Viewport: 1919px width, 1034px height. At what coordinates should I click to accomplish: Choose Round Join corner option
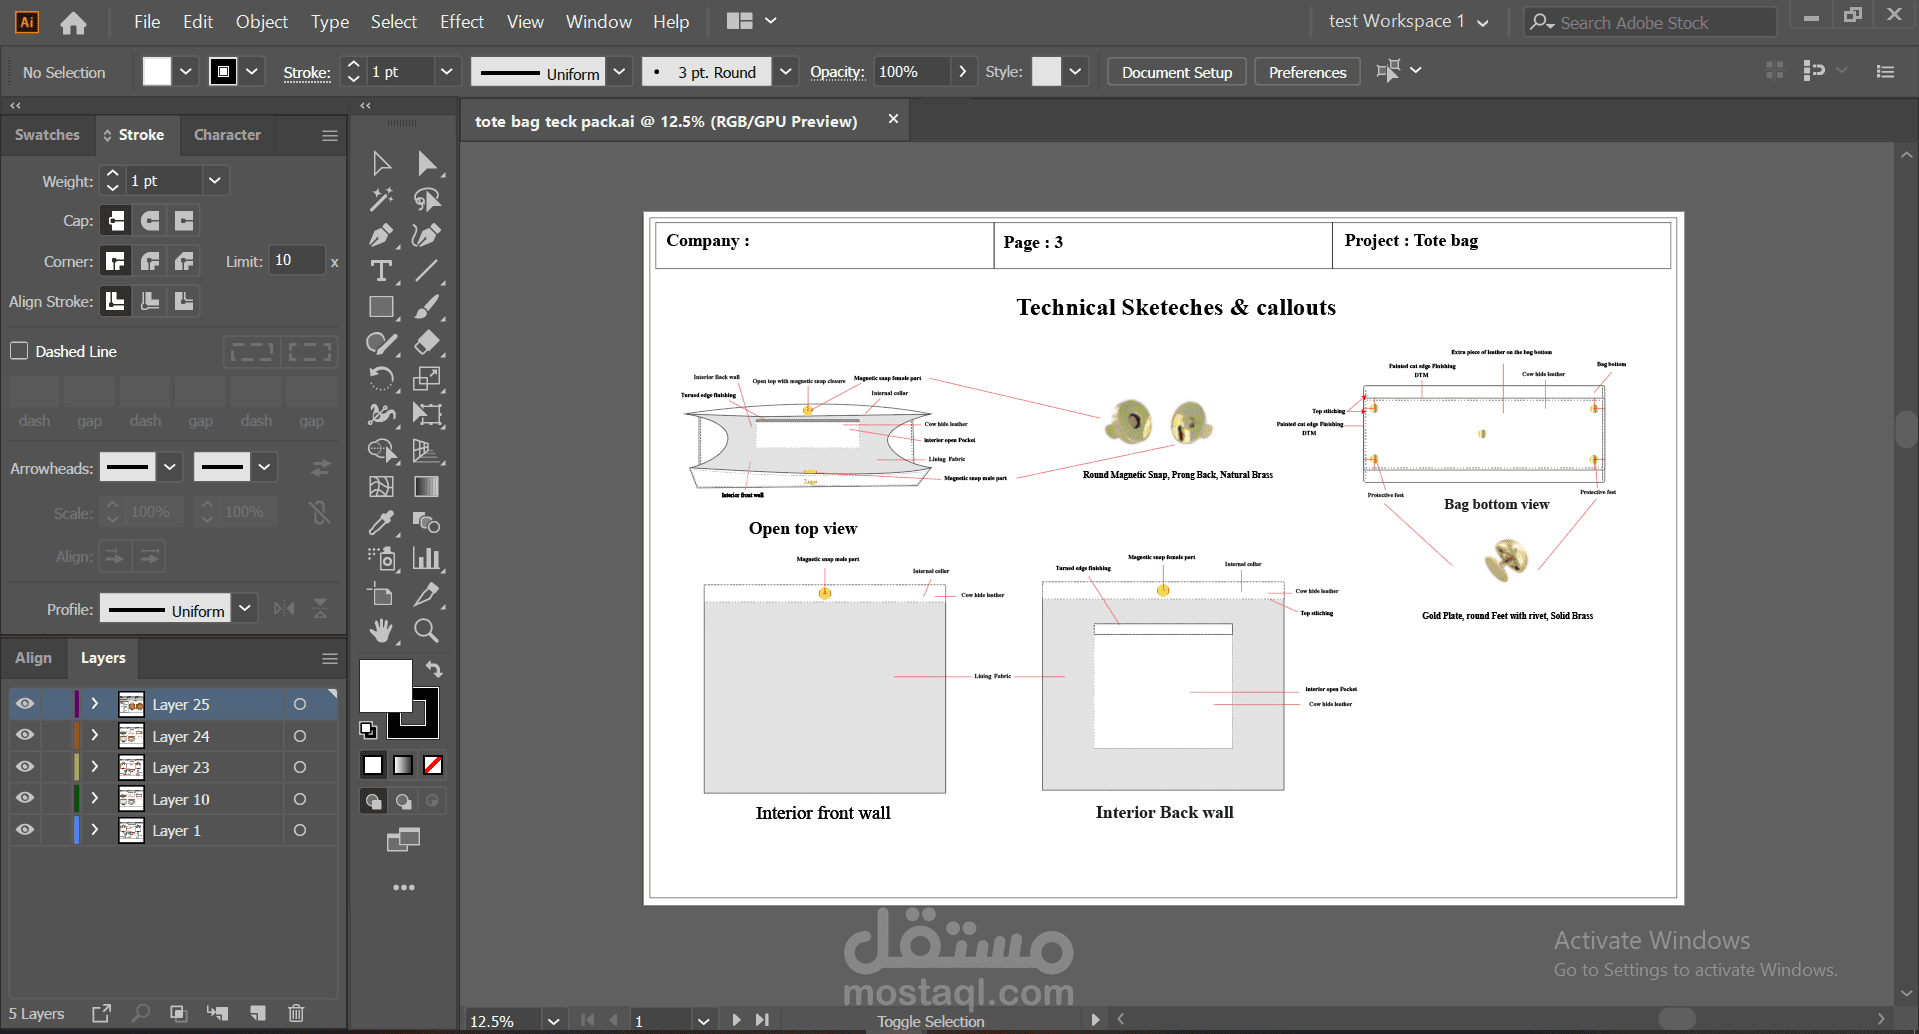point(150,261)
